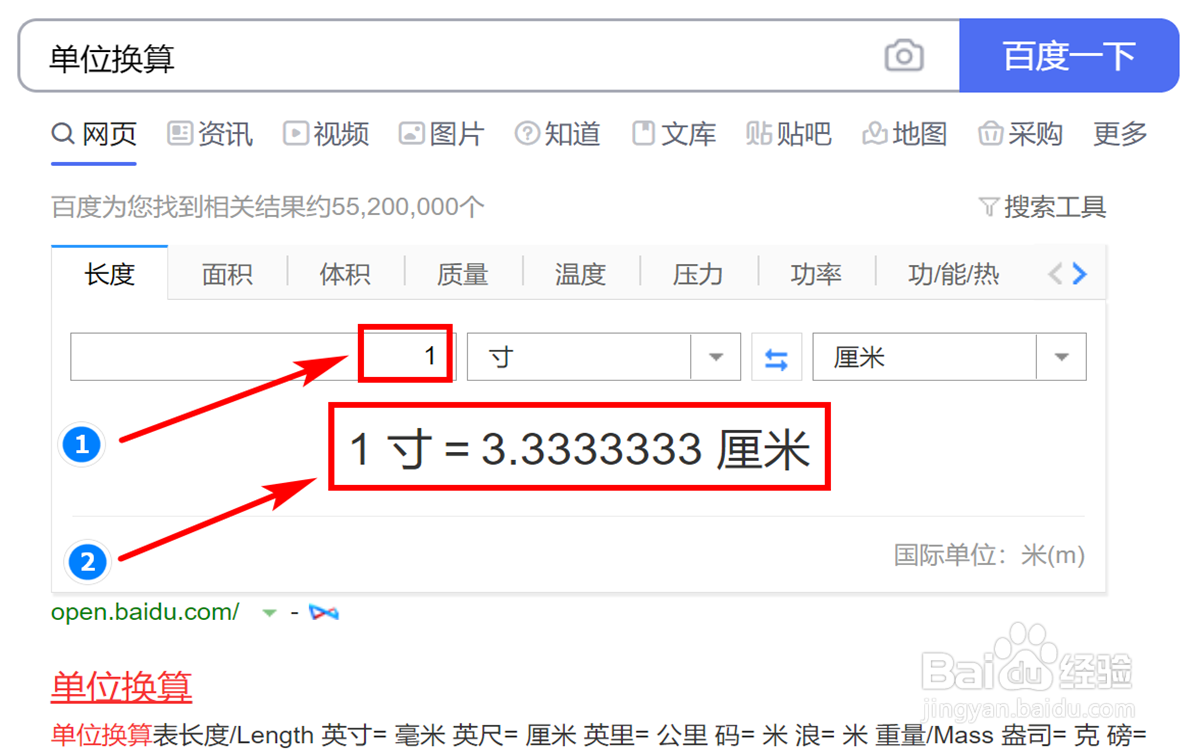This screenshot has height=750, width=1200.
Task: Click the swap units arrows icon
Action: coord(776,358)
